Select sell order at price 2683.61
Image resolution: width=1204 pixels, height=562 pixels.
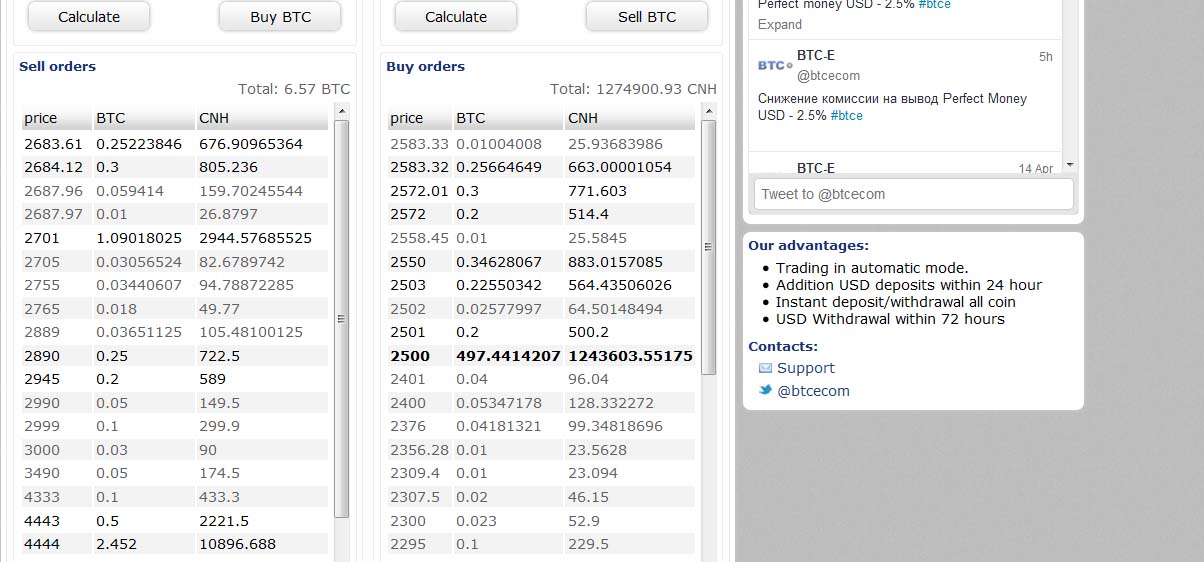coord(175,144)
